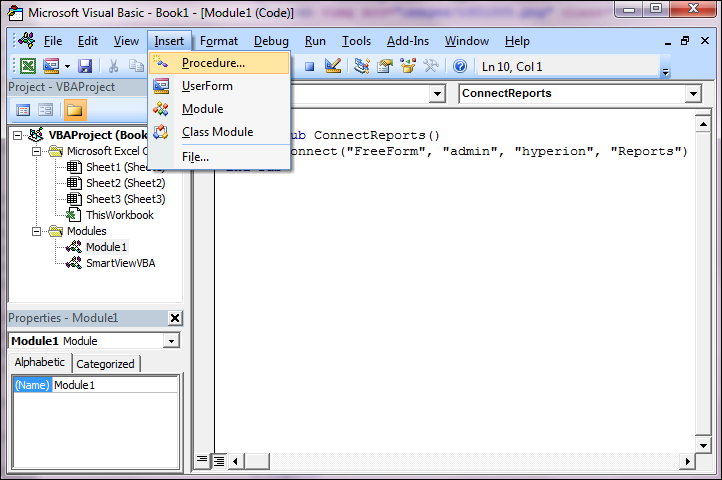Switch to the Categorized tab
The width and height of the screenshot is (722, 480).
click(x=105, y=364)
